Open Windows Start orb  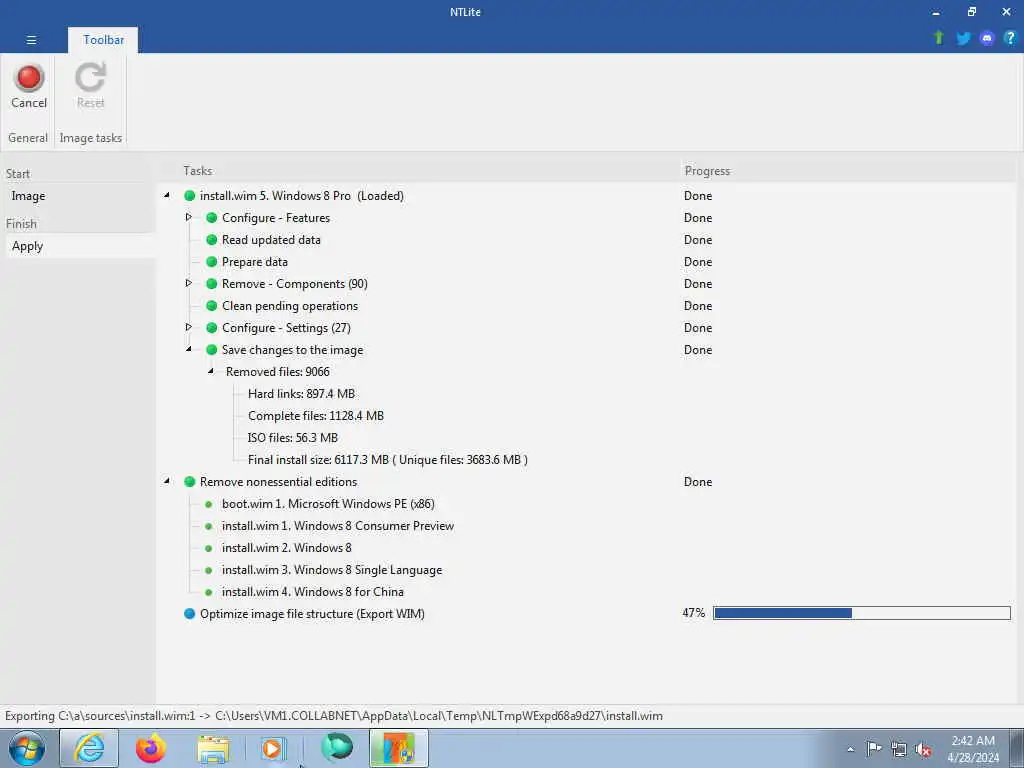27,748
